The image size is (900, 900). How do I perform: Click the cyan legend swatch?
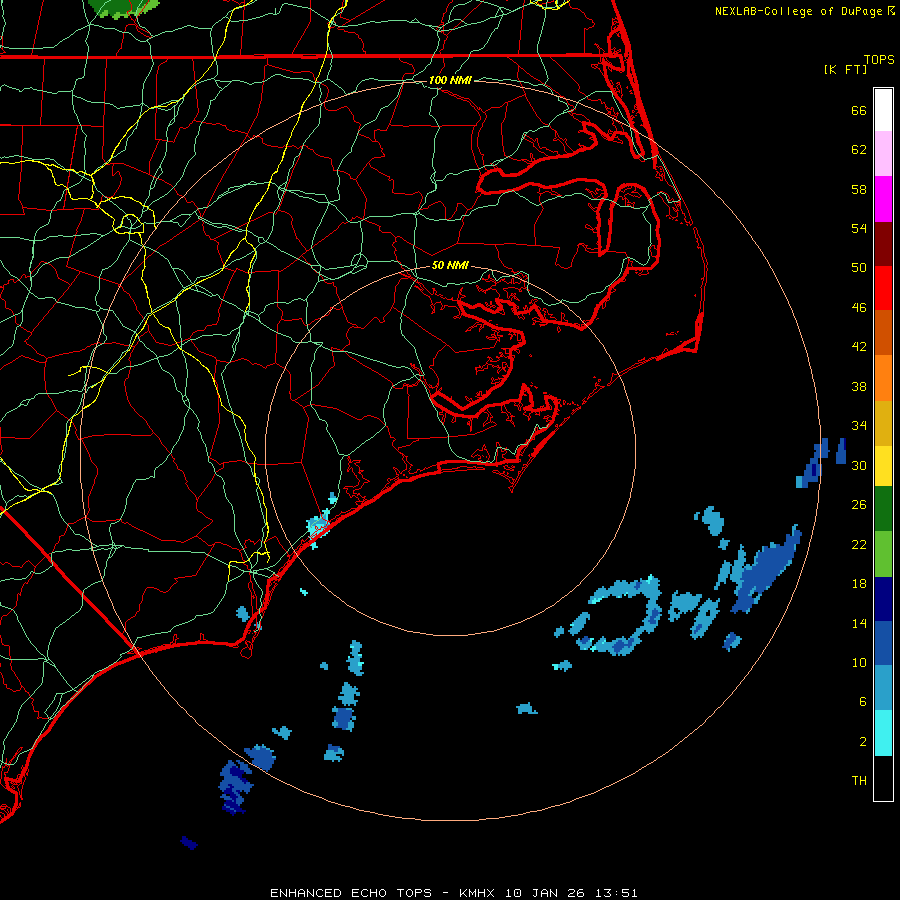(883, 733)
